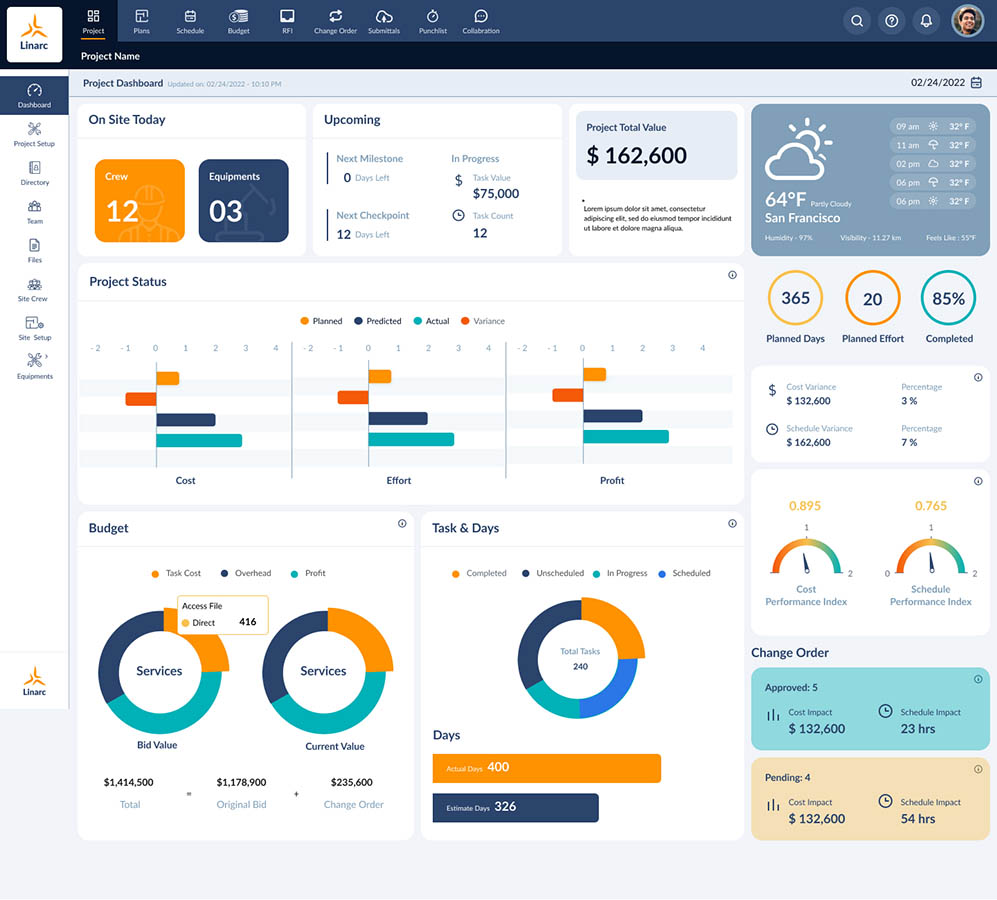Open the Schedule calendar icon
The image size is (997, 900).
point(190,21)
